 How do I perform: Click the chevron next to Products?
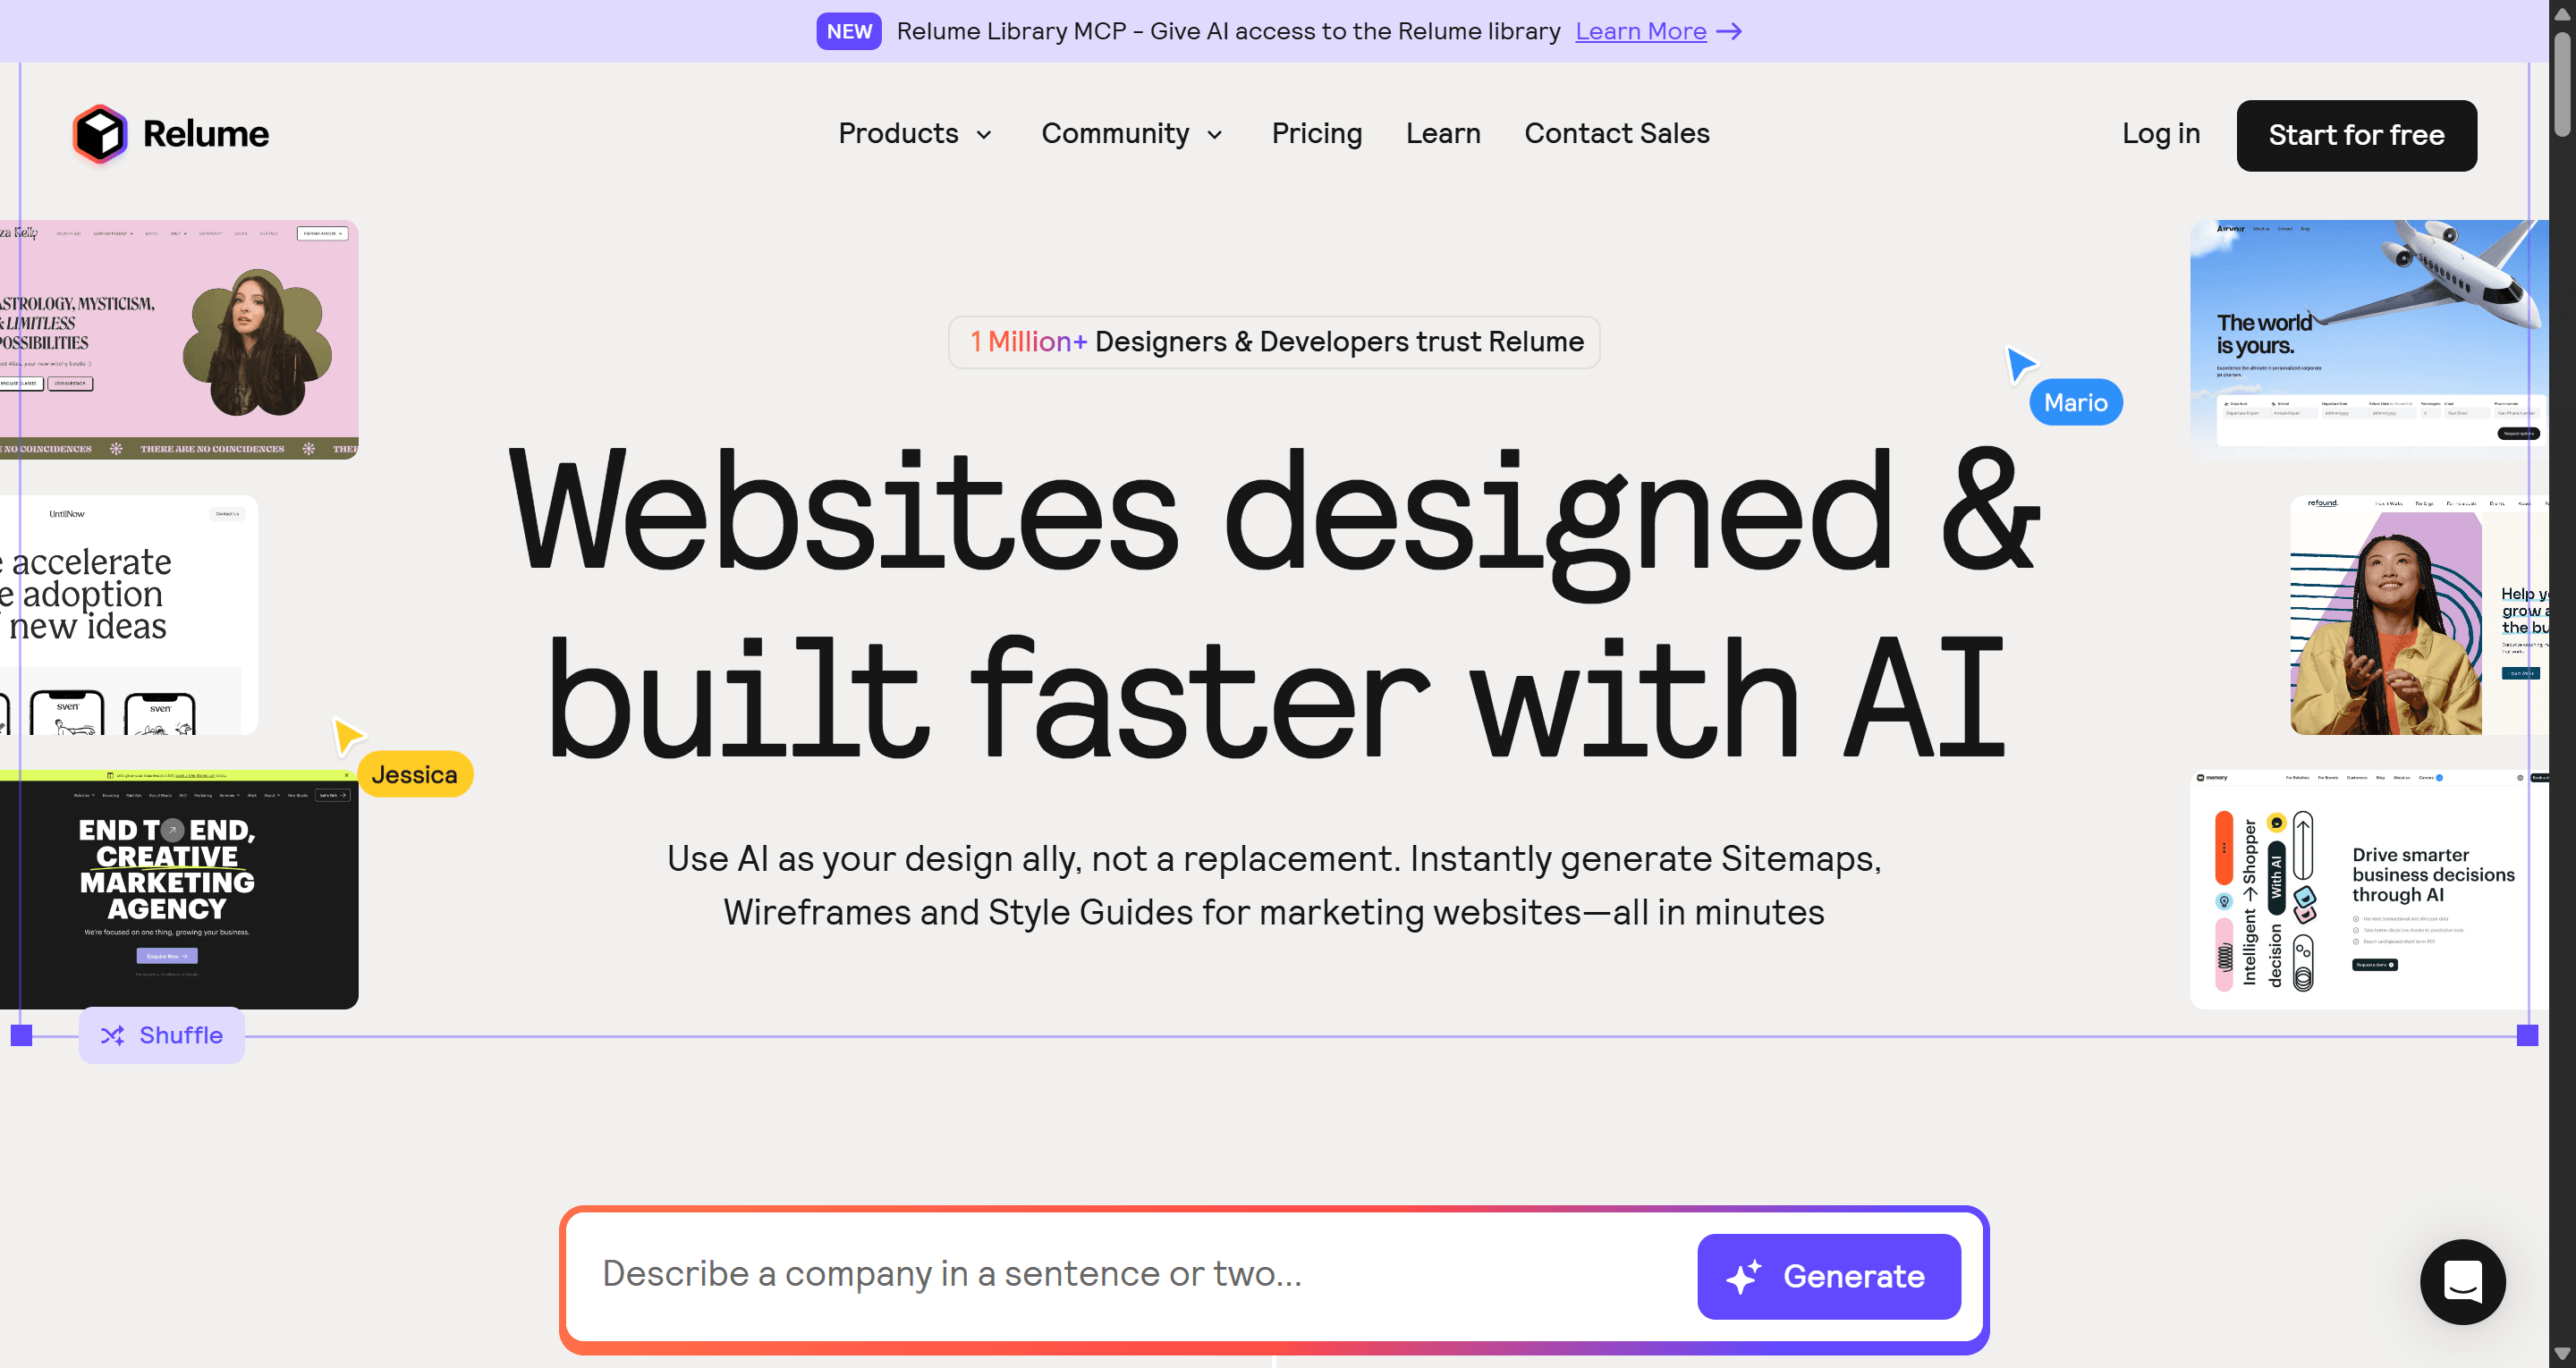(x=984, y=135)
